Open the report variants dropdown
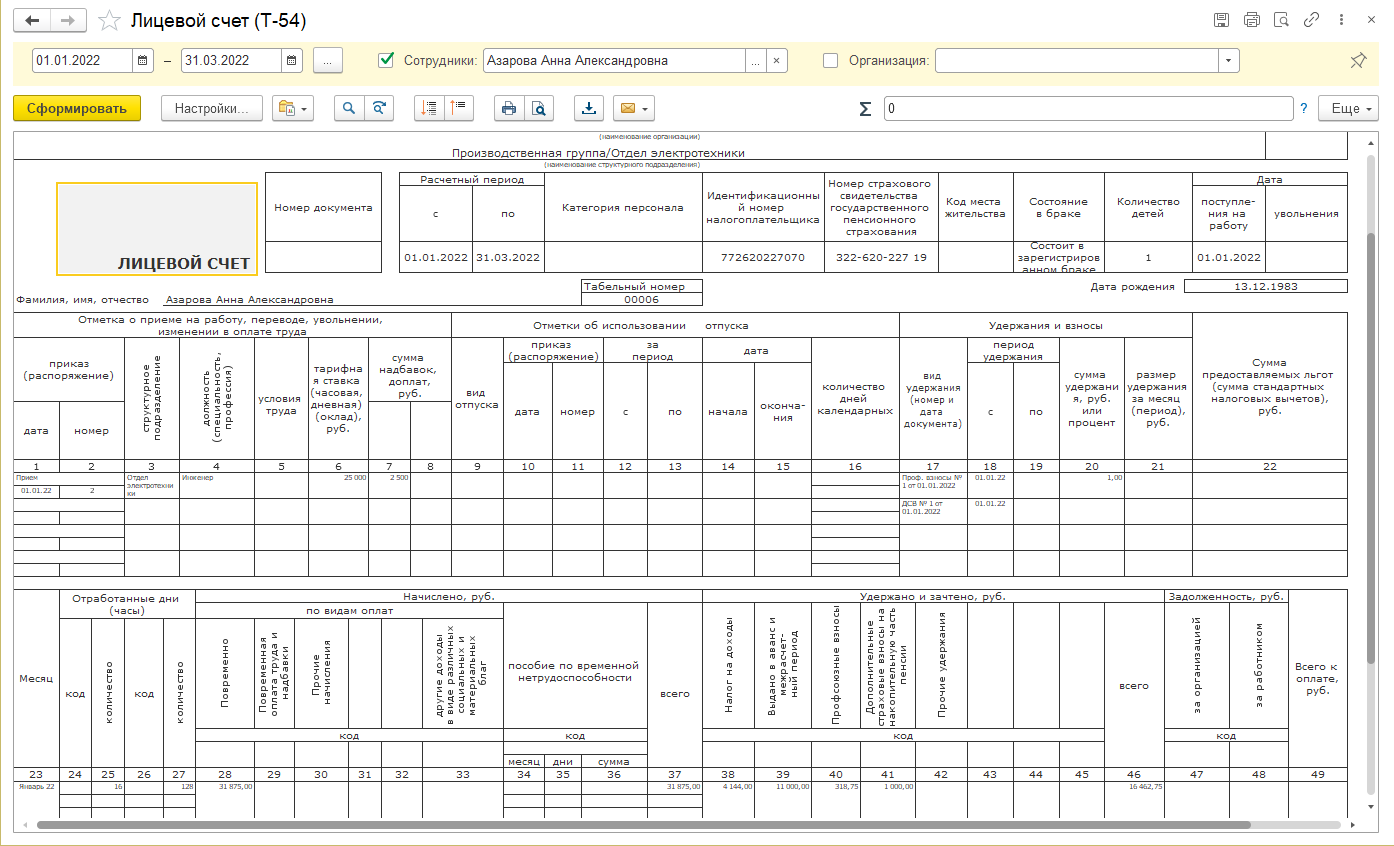This screenshot has height=846, width=1394. click(x=293, y=109)
